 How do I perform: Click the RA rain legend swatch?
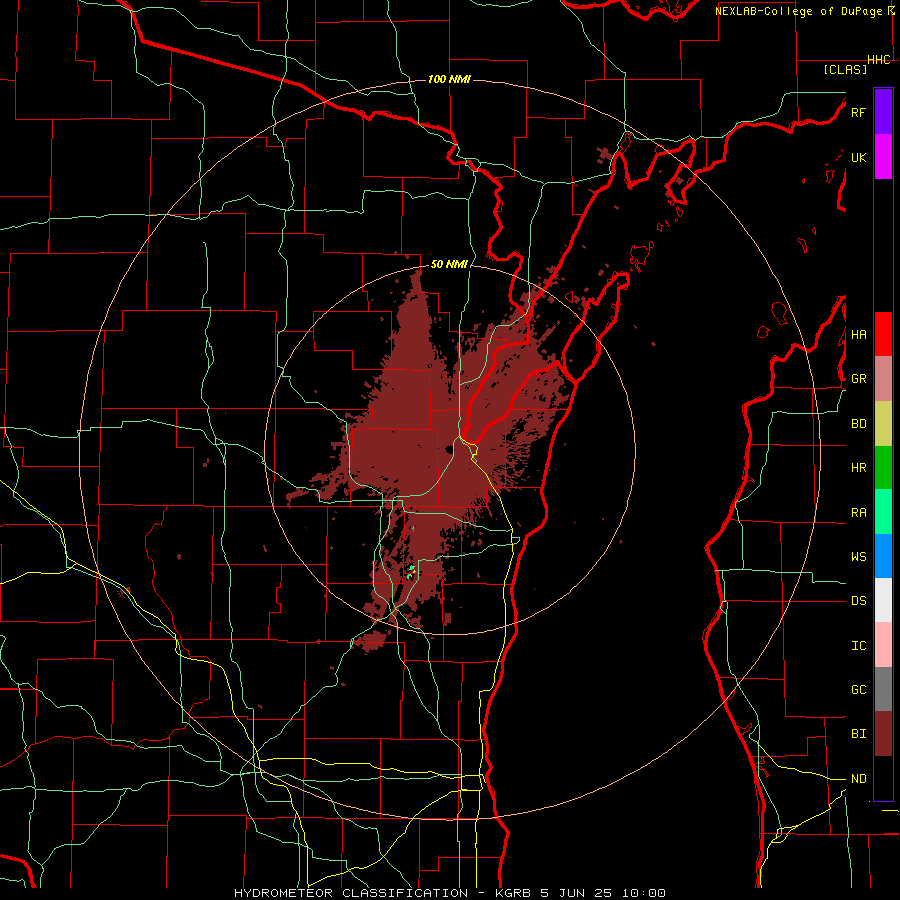pos(883,512)
